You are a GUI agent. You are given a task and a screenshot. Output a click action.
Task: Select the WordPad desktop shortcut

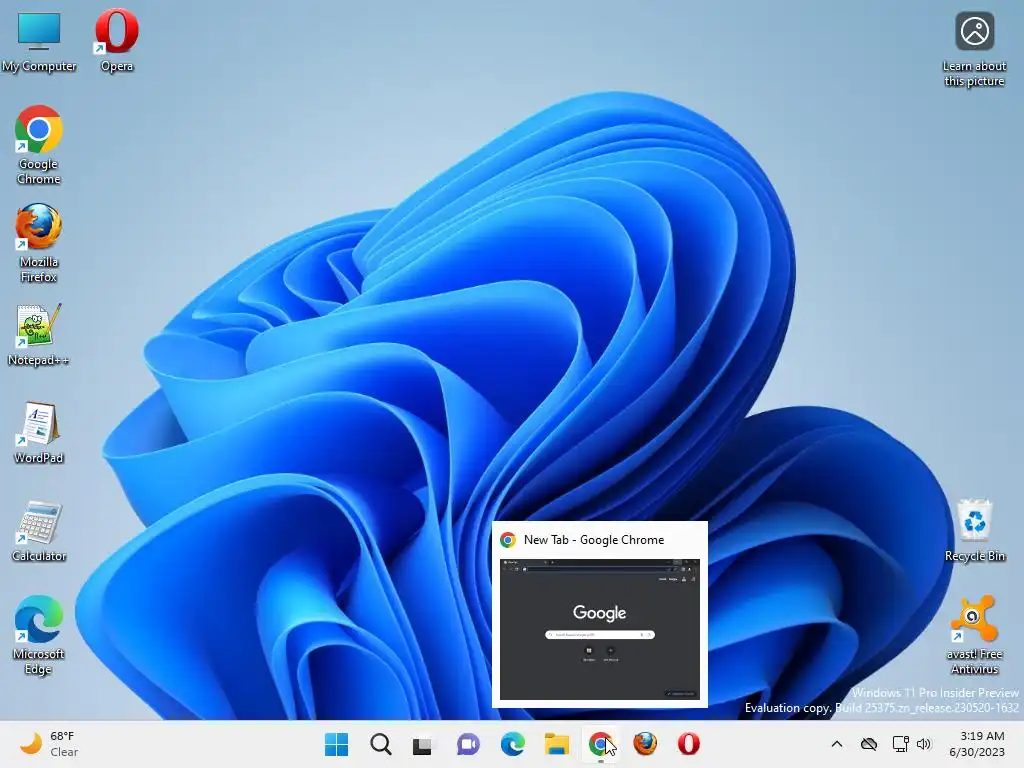39,432
